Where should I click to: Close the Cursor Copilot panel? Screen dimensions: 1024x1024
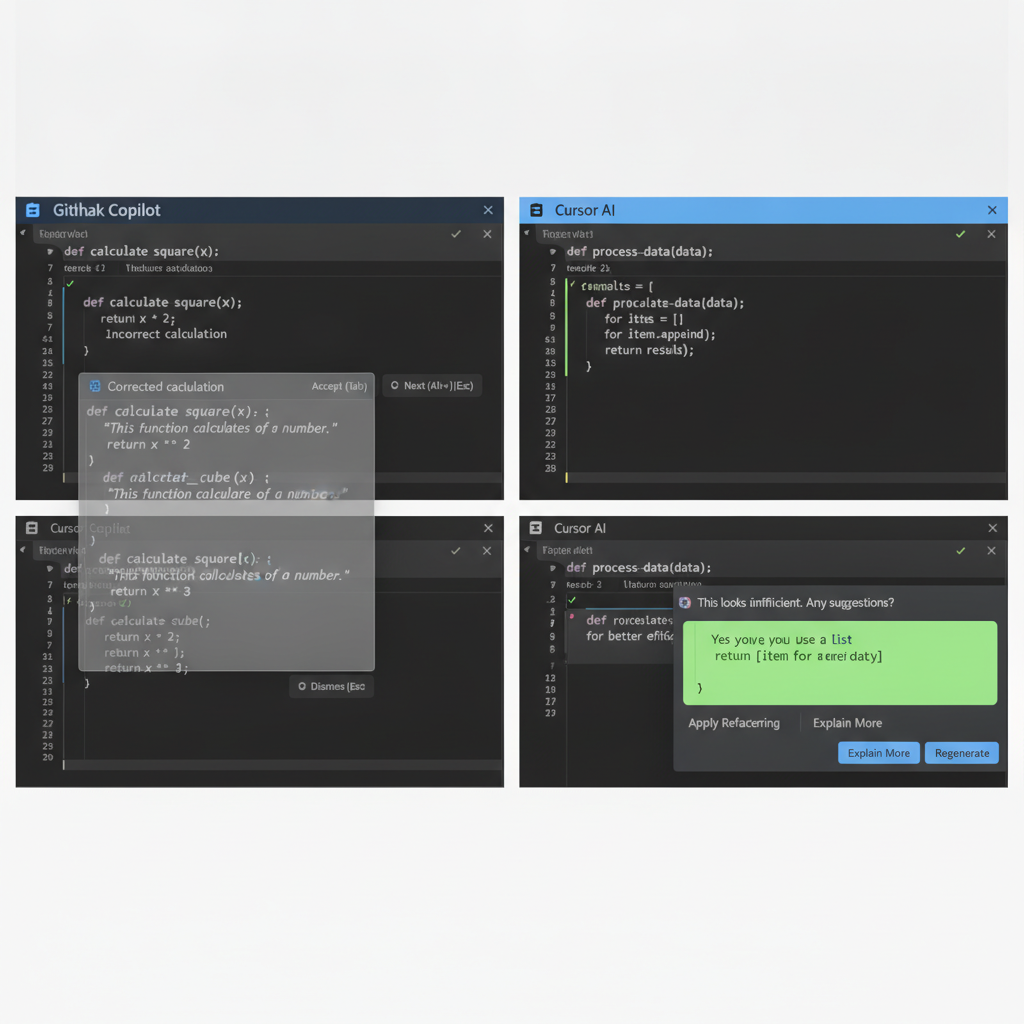(488, 528)
